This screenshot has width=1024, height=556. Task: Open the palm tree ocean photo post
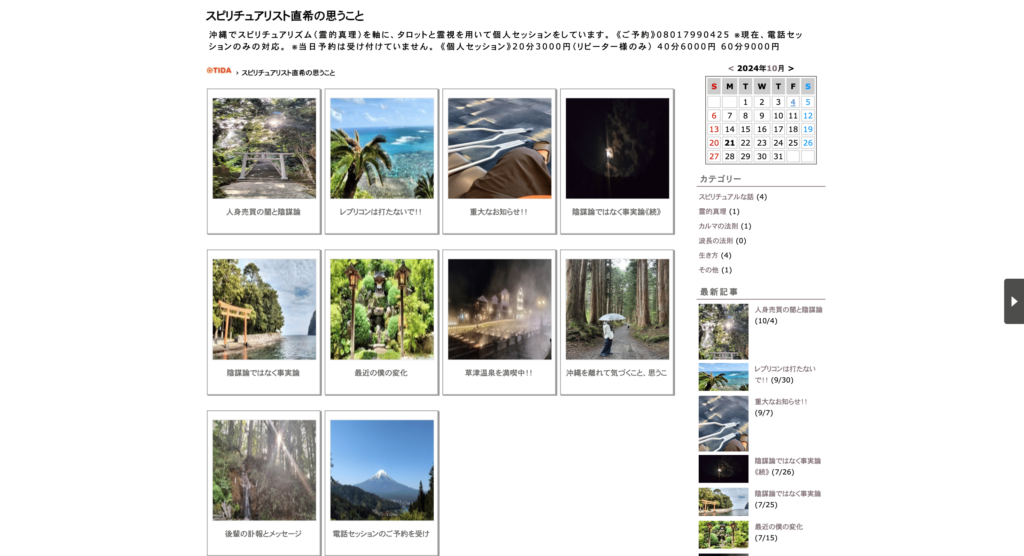tap(382, 149)
